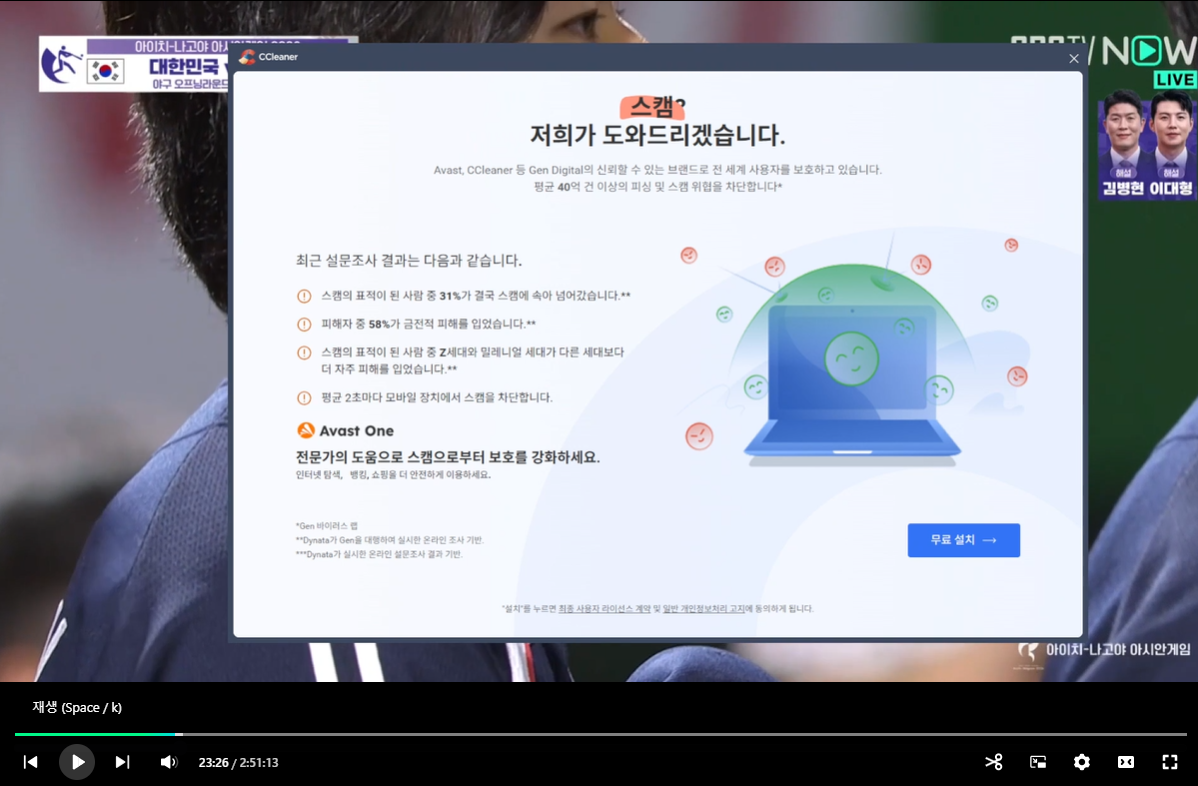
Task: Skip to next video
Action: point(122,762)
